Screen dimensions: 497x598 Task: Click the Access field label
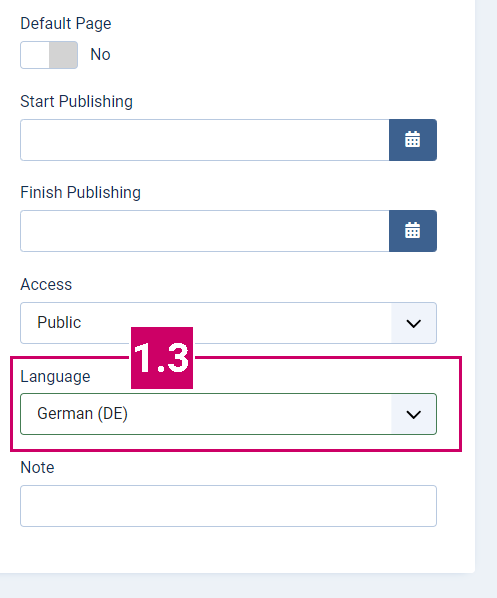(x=46, y=285)
